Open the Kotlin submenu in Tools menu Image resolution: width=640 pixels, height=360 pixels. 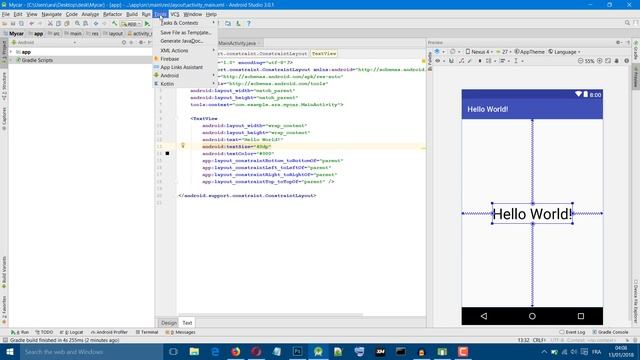click(185, 84)
